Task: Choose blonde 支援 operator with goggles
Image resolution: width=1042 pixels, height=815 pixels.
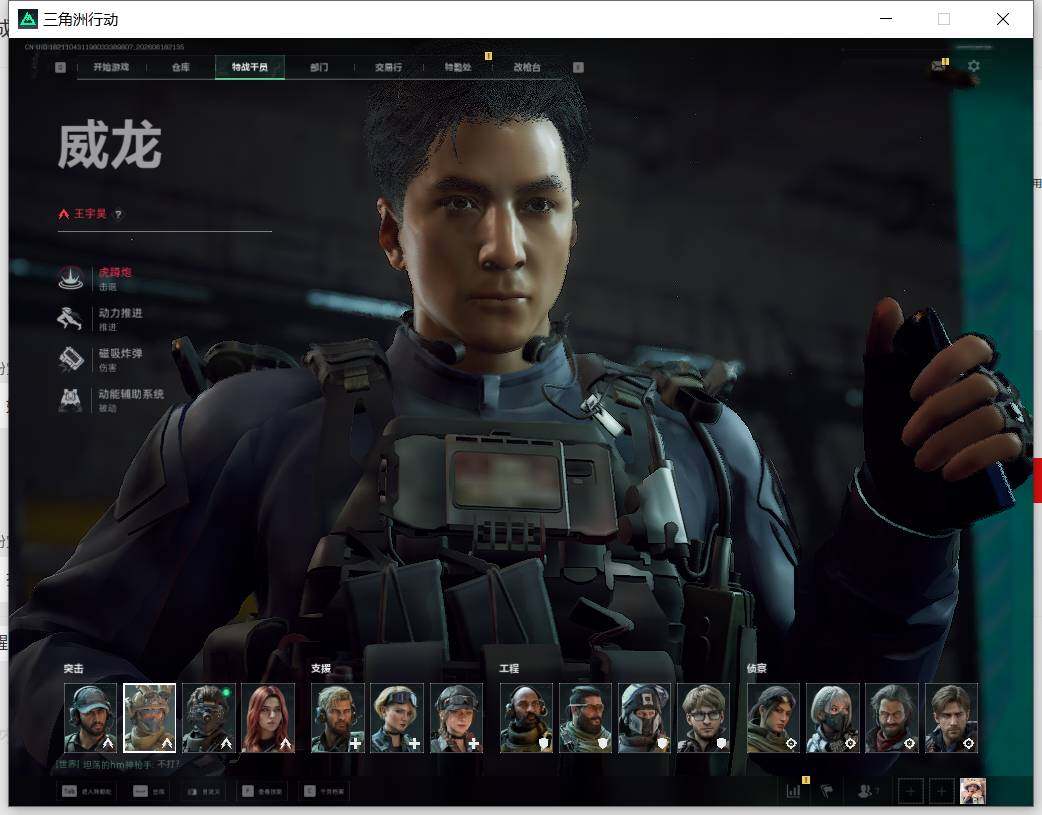Action: [x=397, y=718]
